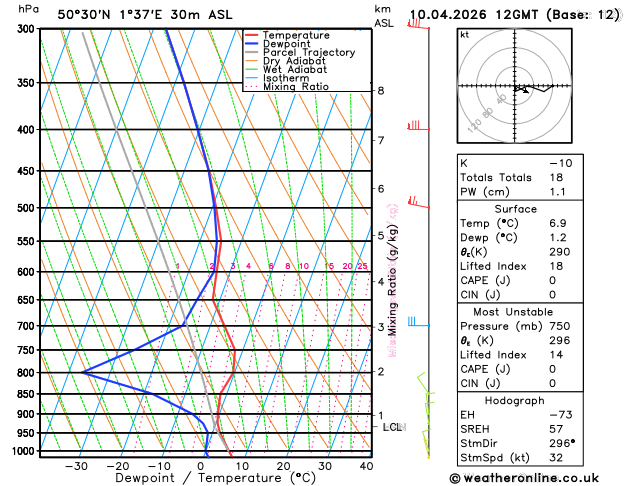Image resolution: width=629 pixels, height=486 pixels.
Task: Click the hodograph circular wind plot
Action: (x=515, y=86)
